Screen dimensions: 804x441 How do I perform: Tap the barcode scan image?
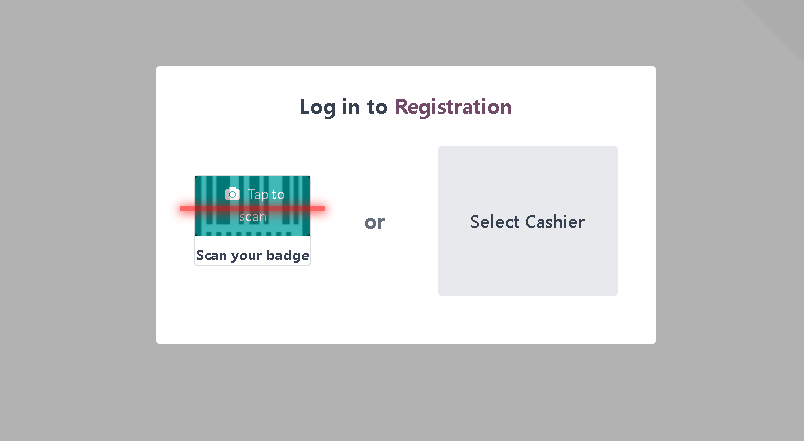(252, 206)
